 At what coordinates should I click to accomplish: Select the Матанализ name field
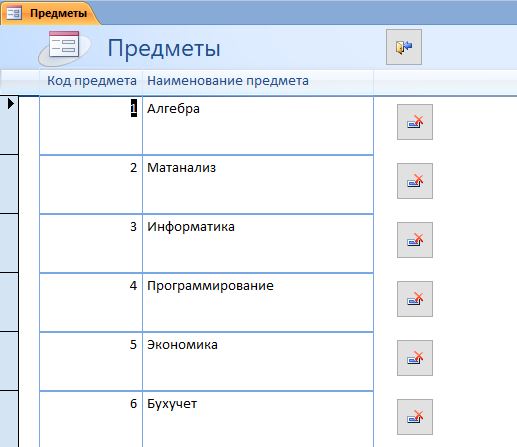coord(258,184)
